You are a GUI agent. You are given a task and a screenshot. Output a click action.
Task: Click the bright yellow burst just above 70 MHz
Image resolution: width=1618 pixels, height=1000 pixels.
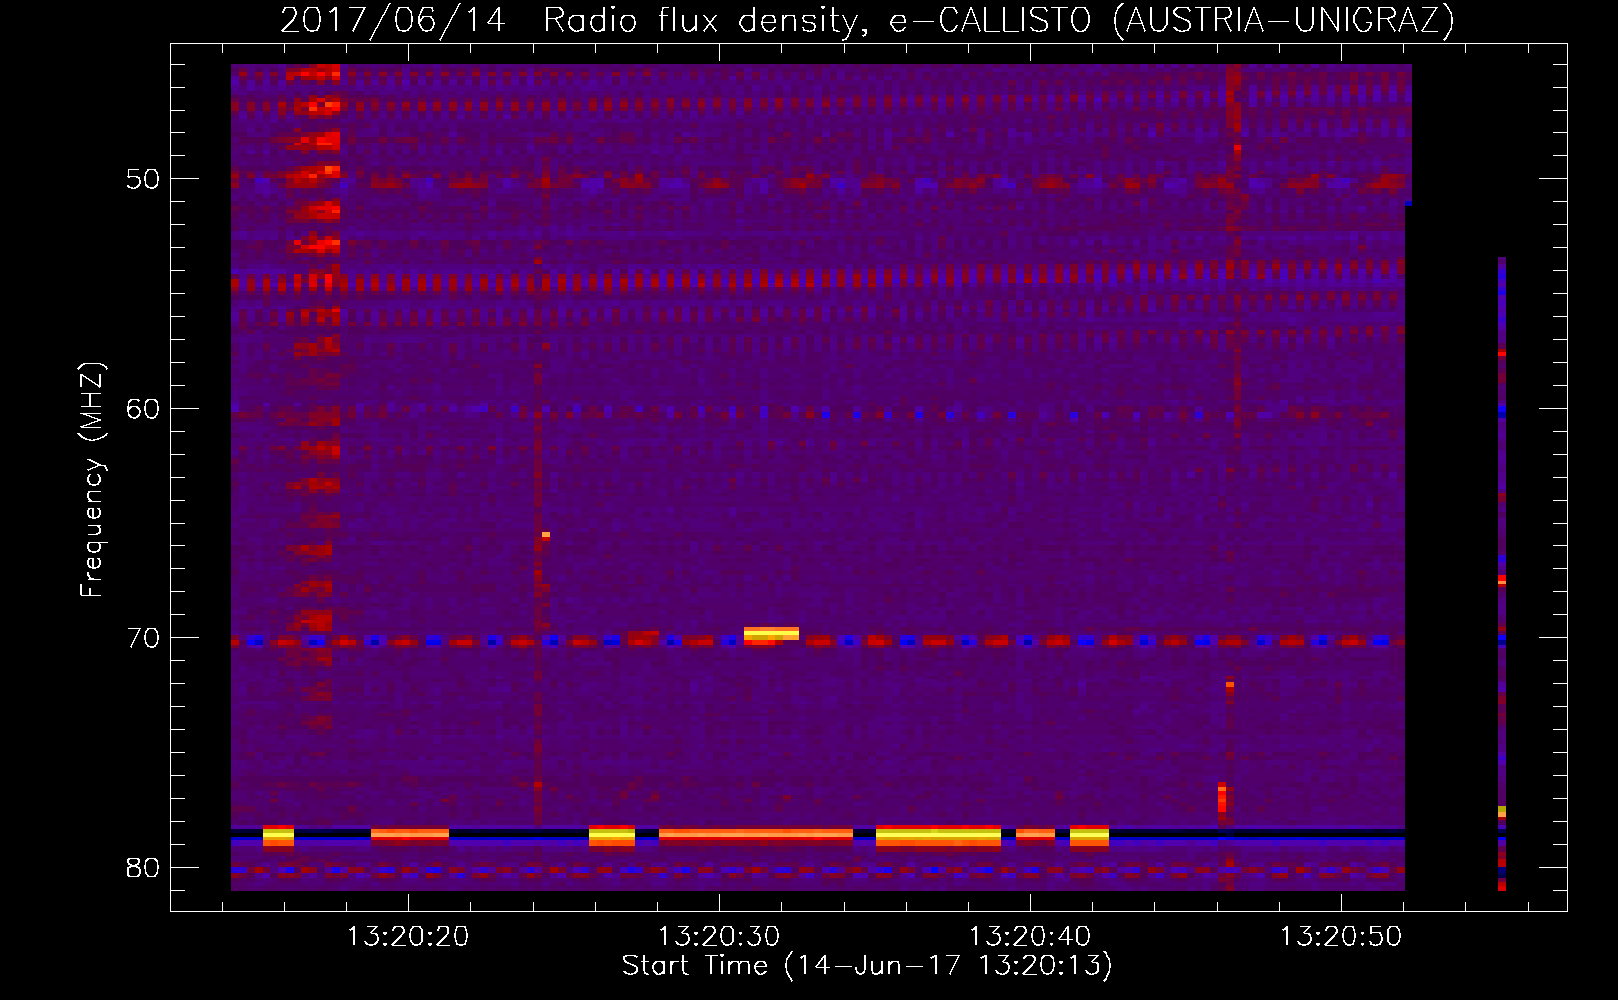click(771, 633)
